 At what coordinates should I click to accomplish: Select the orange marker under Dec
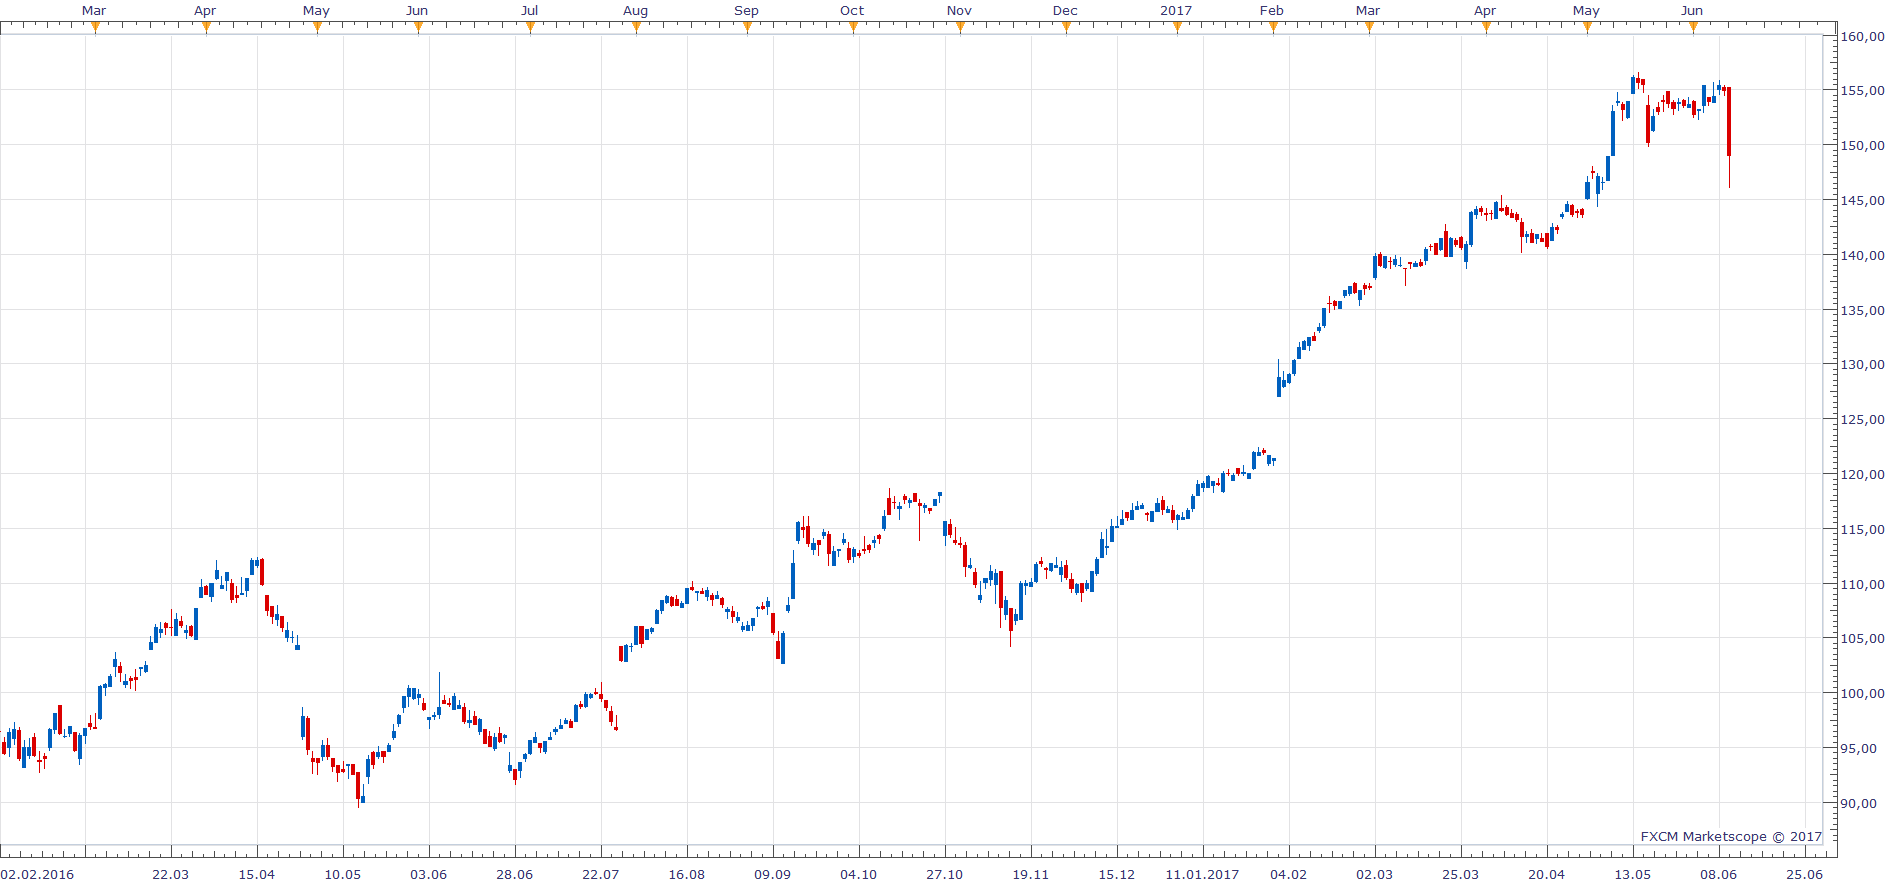1066,27
